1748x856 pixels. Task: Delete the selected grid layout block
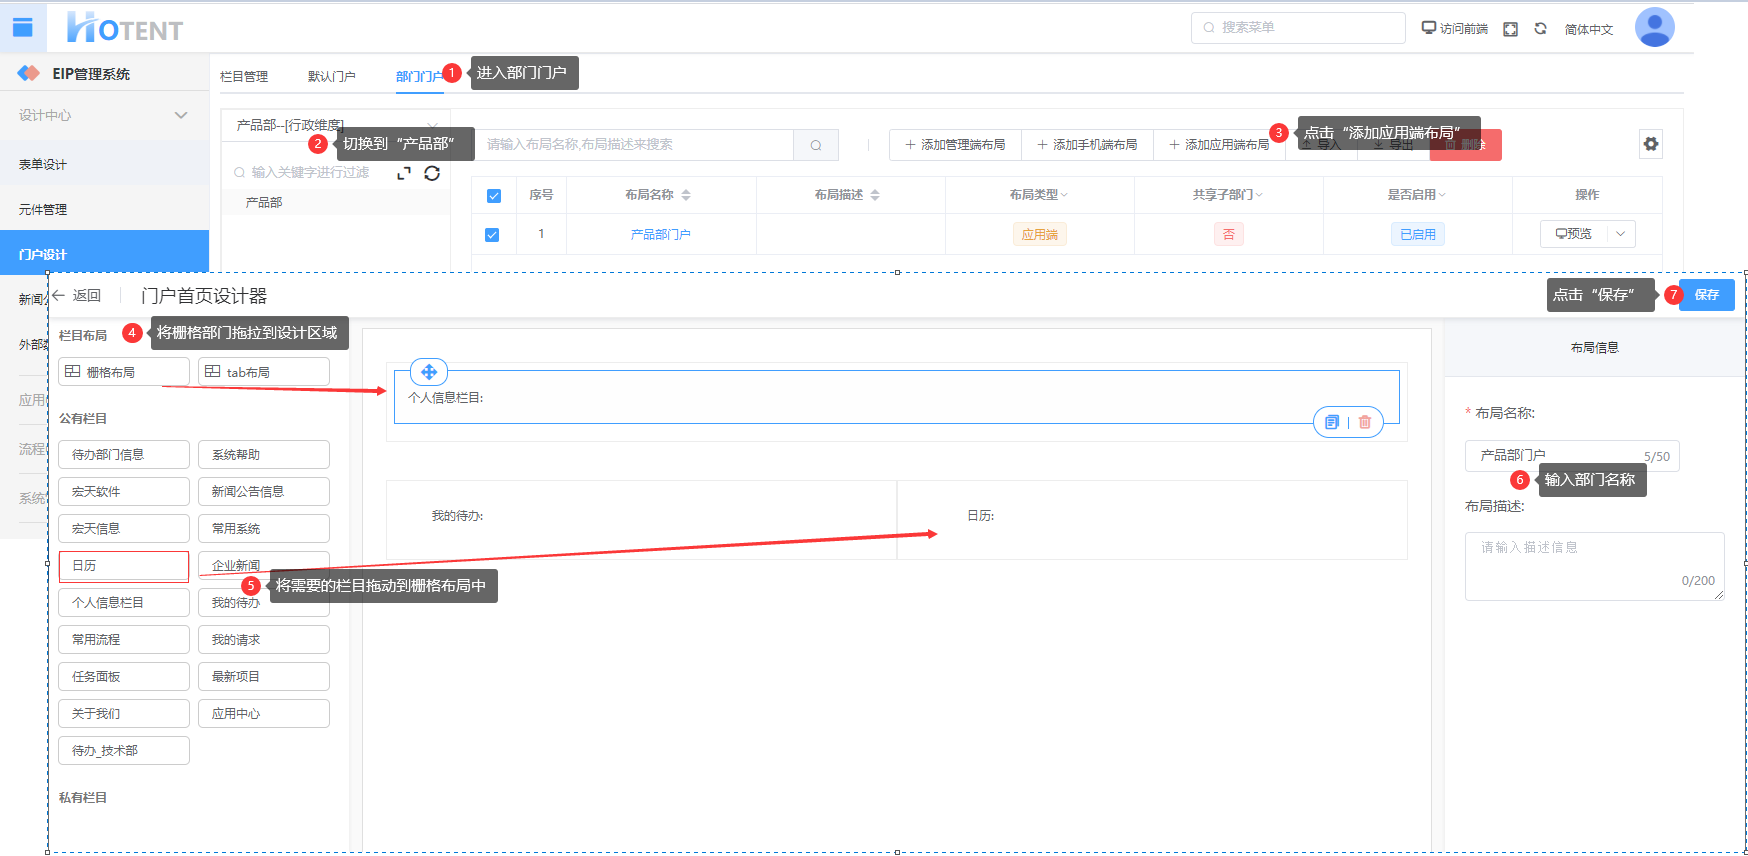coord(1365,422)
